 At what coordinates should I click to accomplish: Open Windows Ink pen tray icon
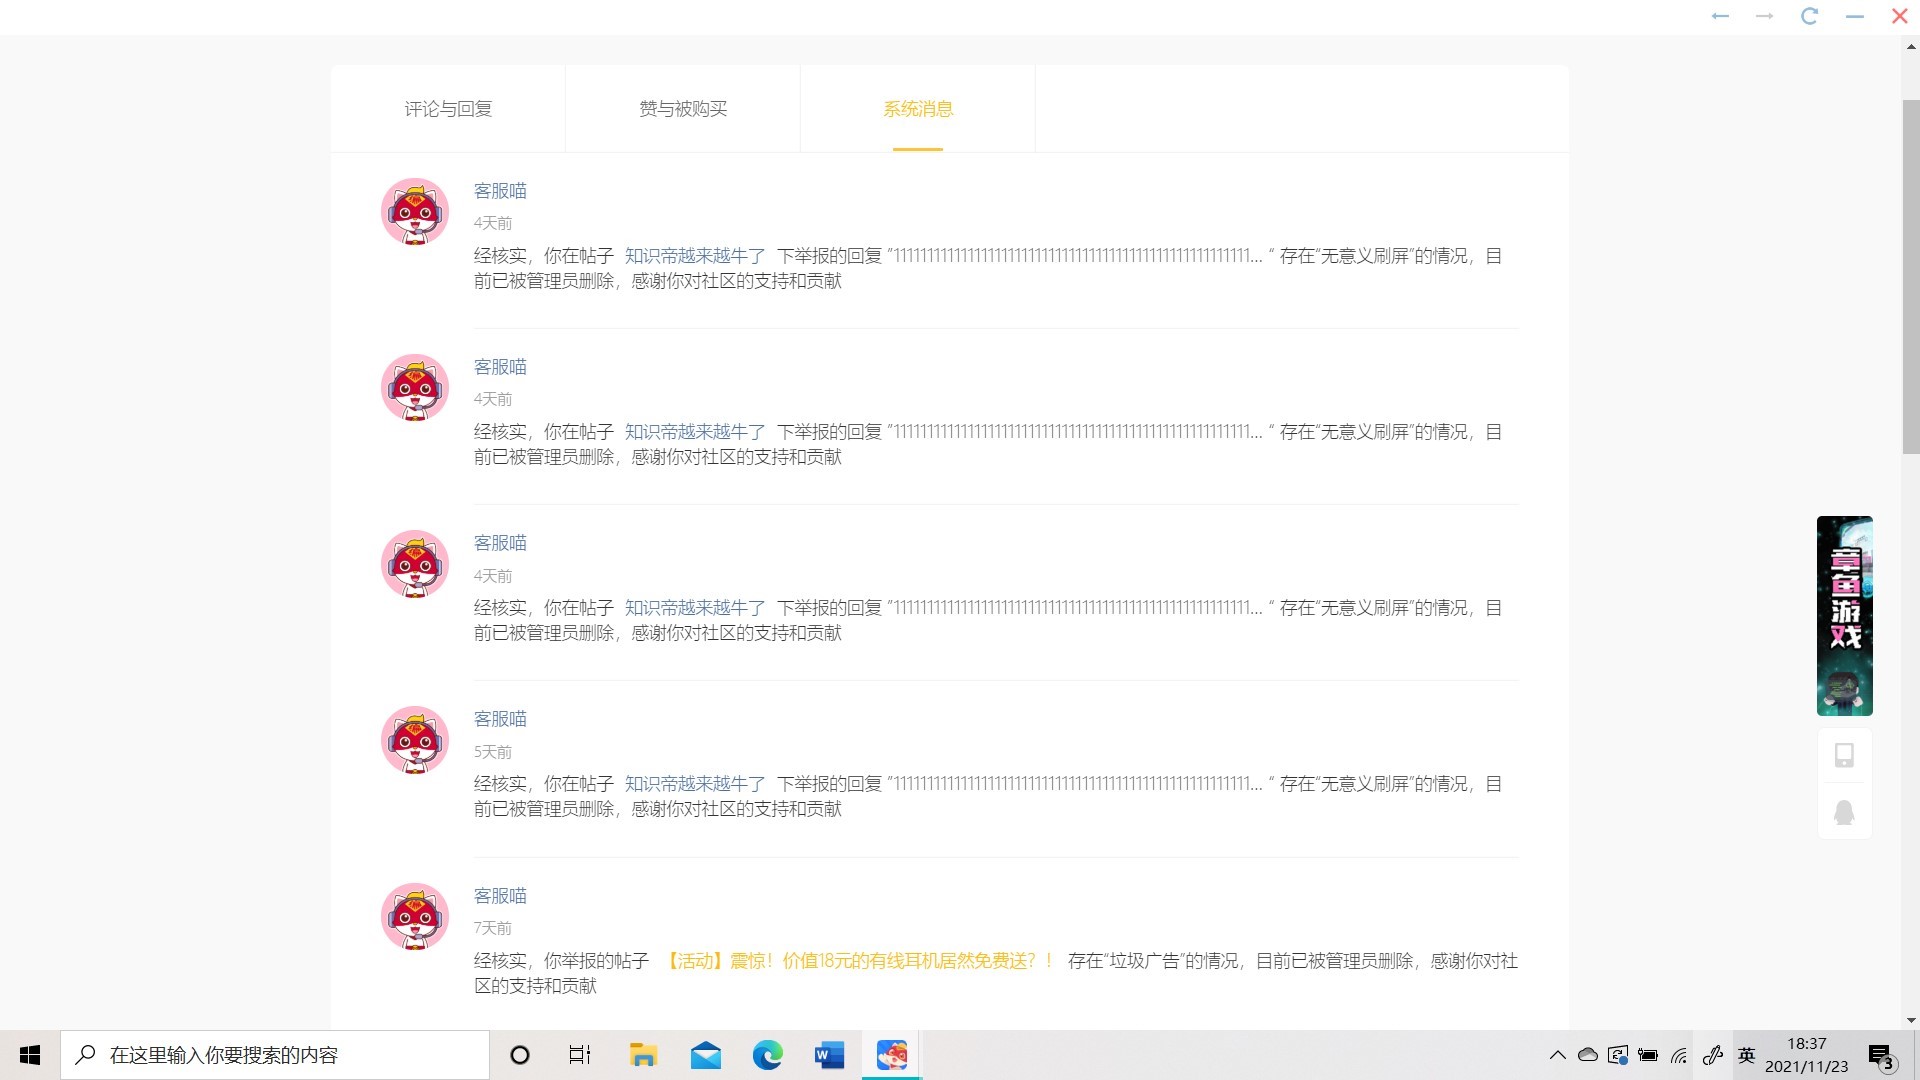1713,1055
